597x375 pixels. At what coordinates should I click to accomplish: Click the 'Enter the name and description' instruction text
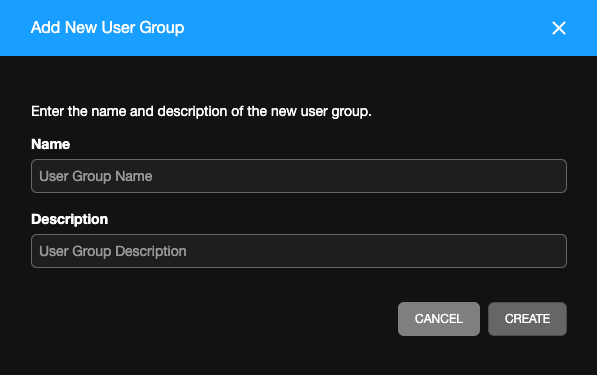tap(201, 112)
